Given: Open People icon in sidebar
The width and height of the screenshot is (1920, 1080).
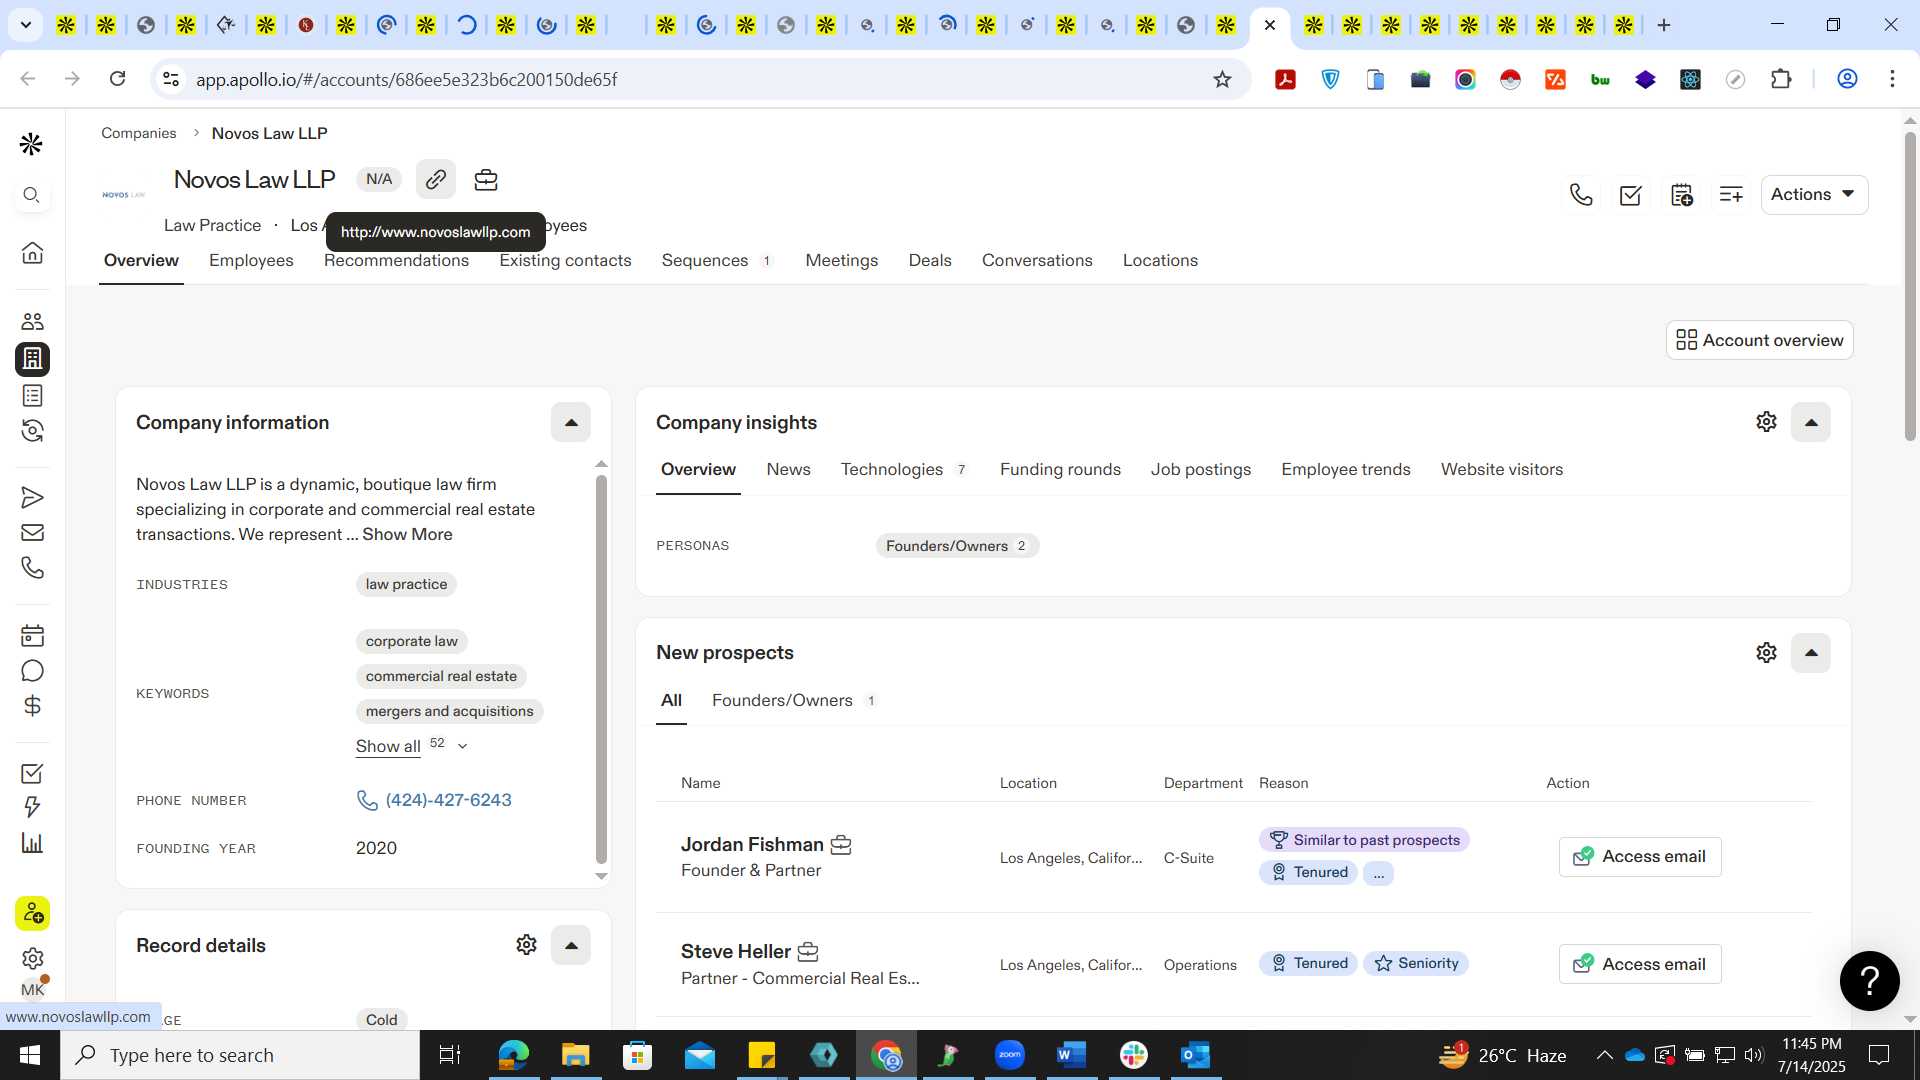Looking at the screenshot, I should [x=32, y=321].
